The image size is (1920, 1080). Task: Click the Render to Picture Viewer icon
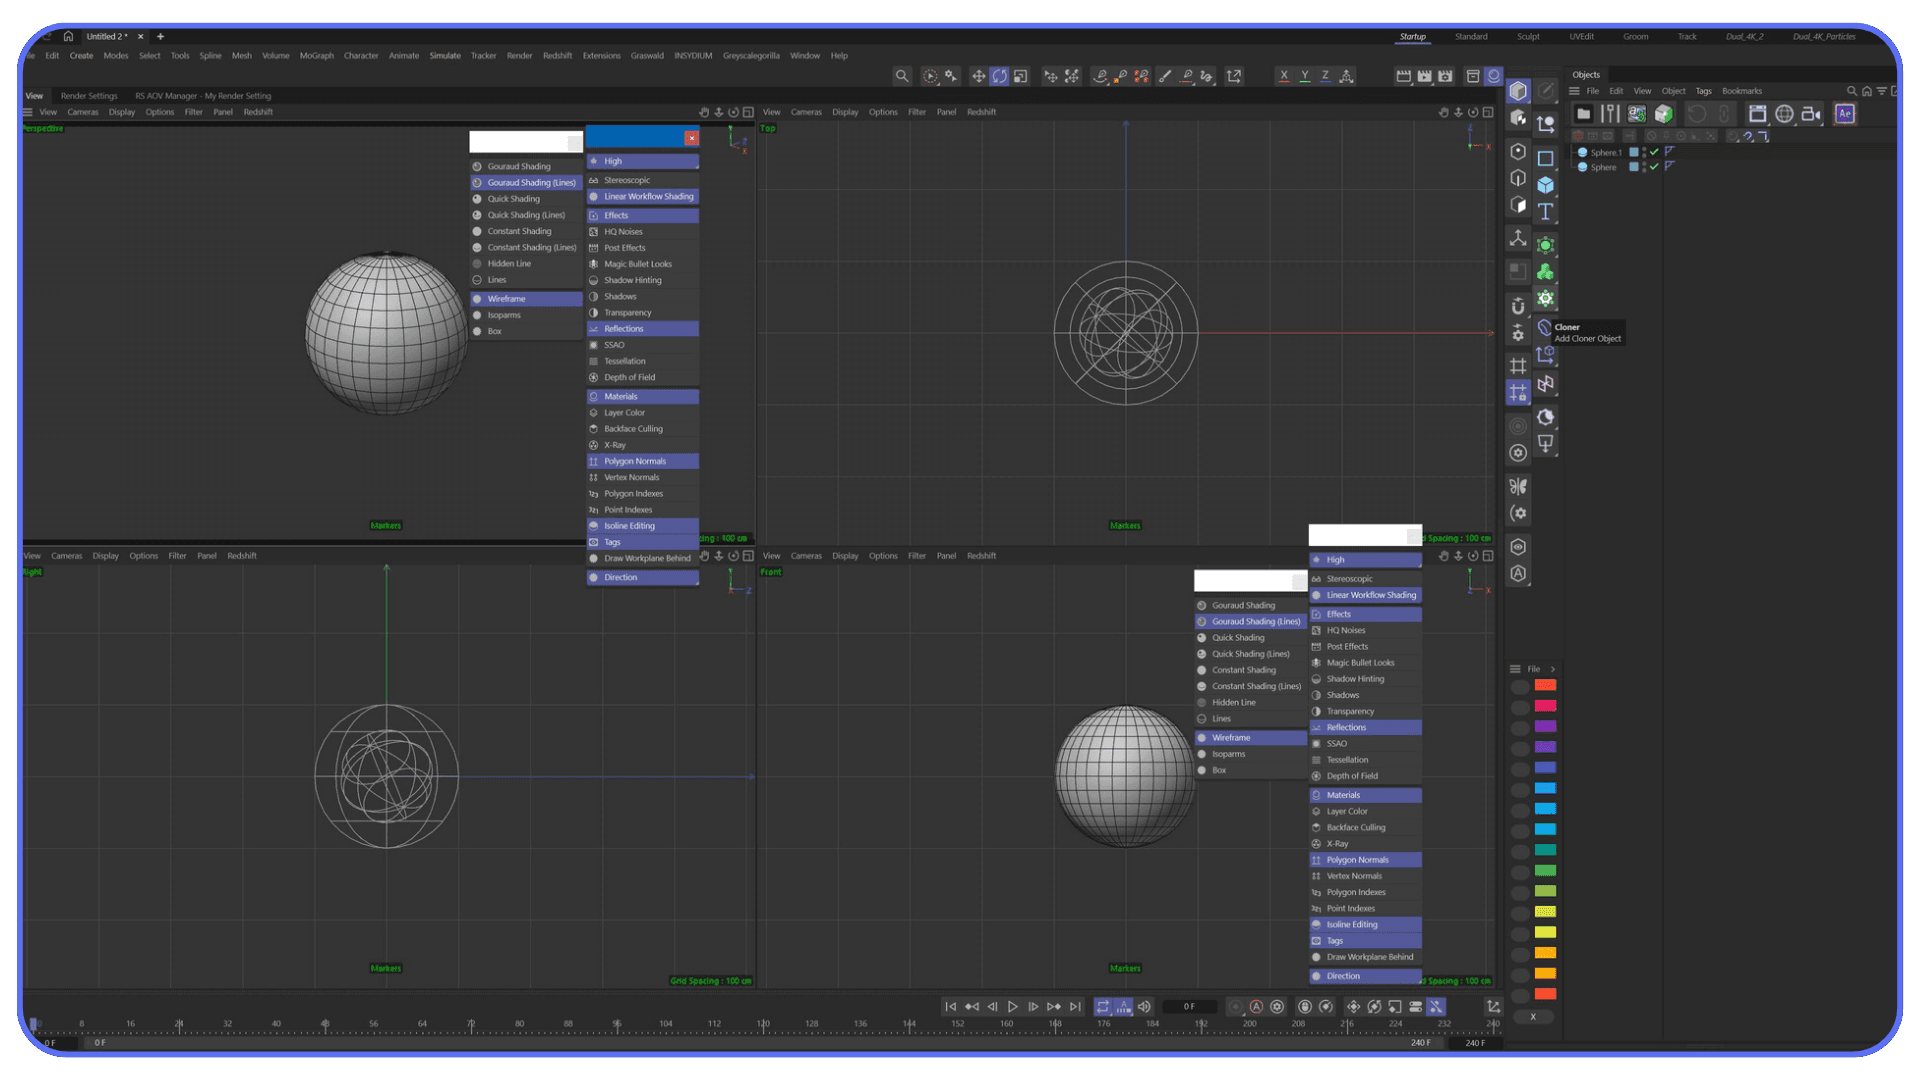click(1424, 76)
